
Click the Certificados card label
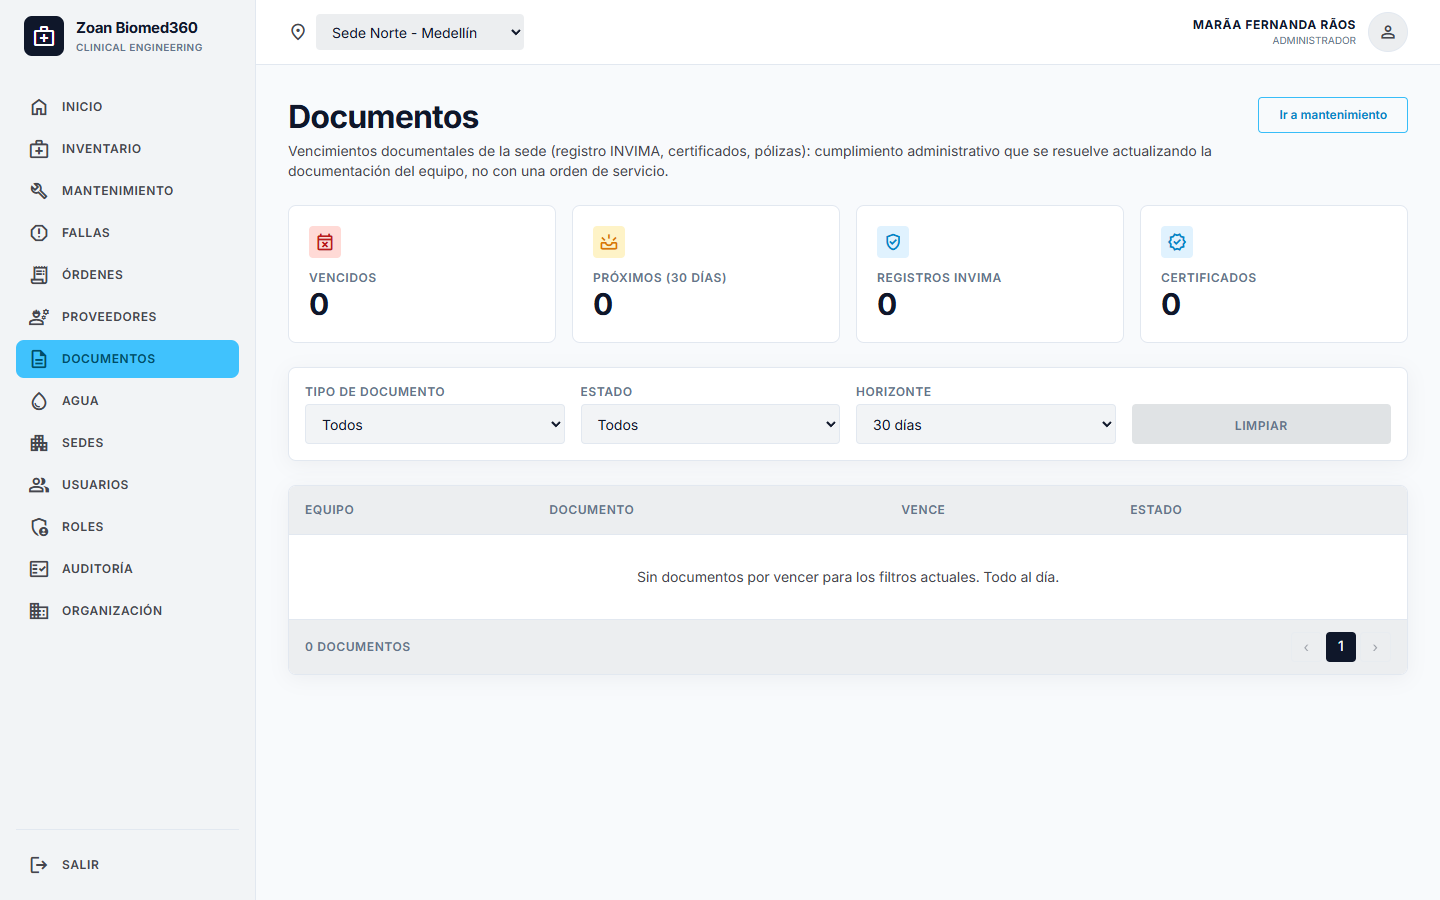click(x=1208, y=278)
